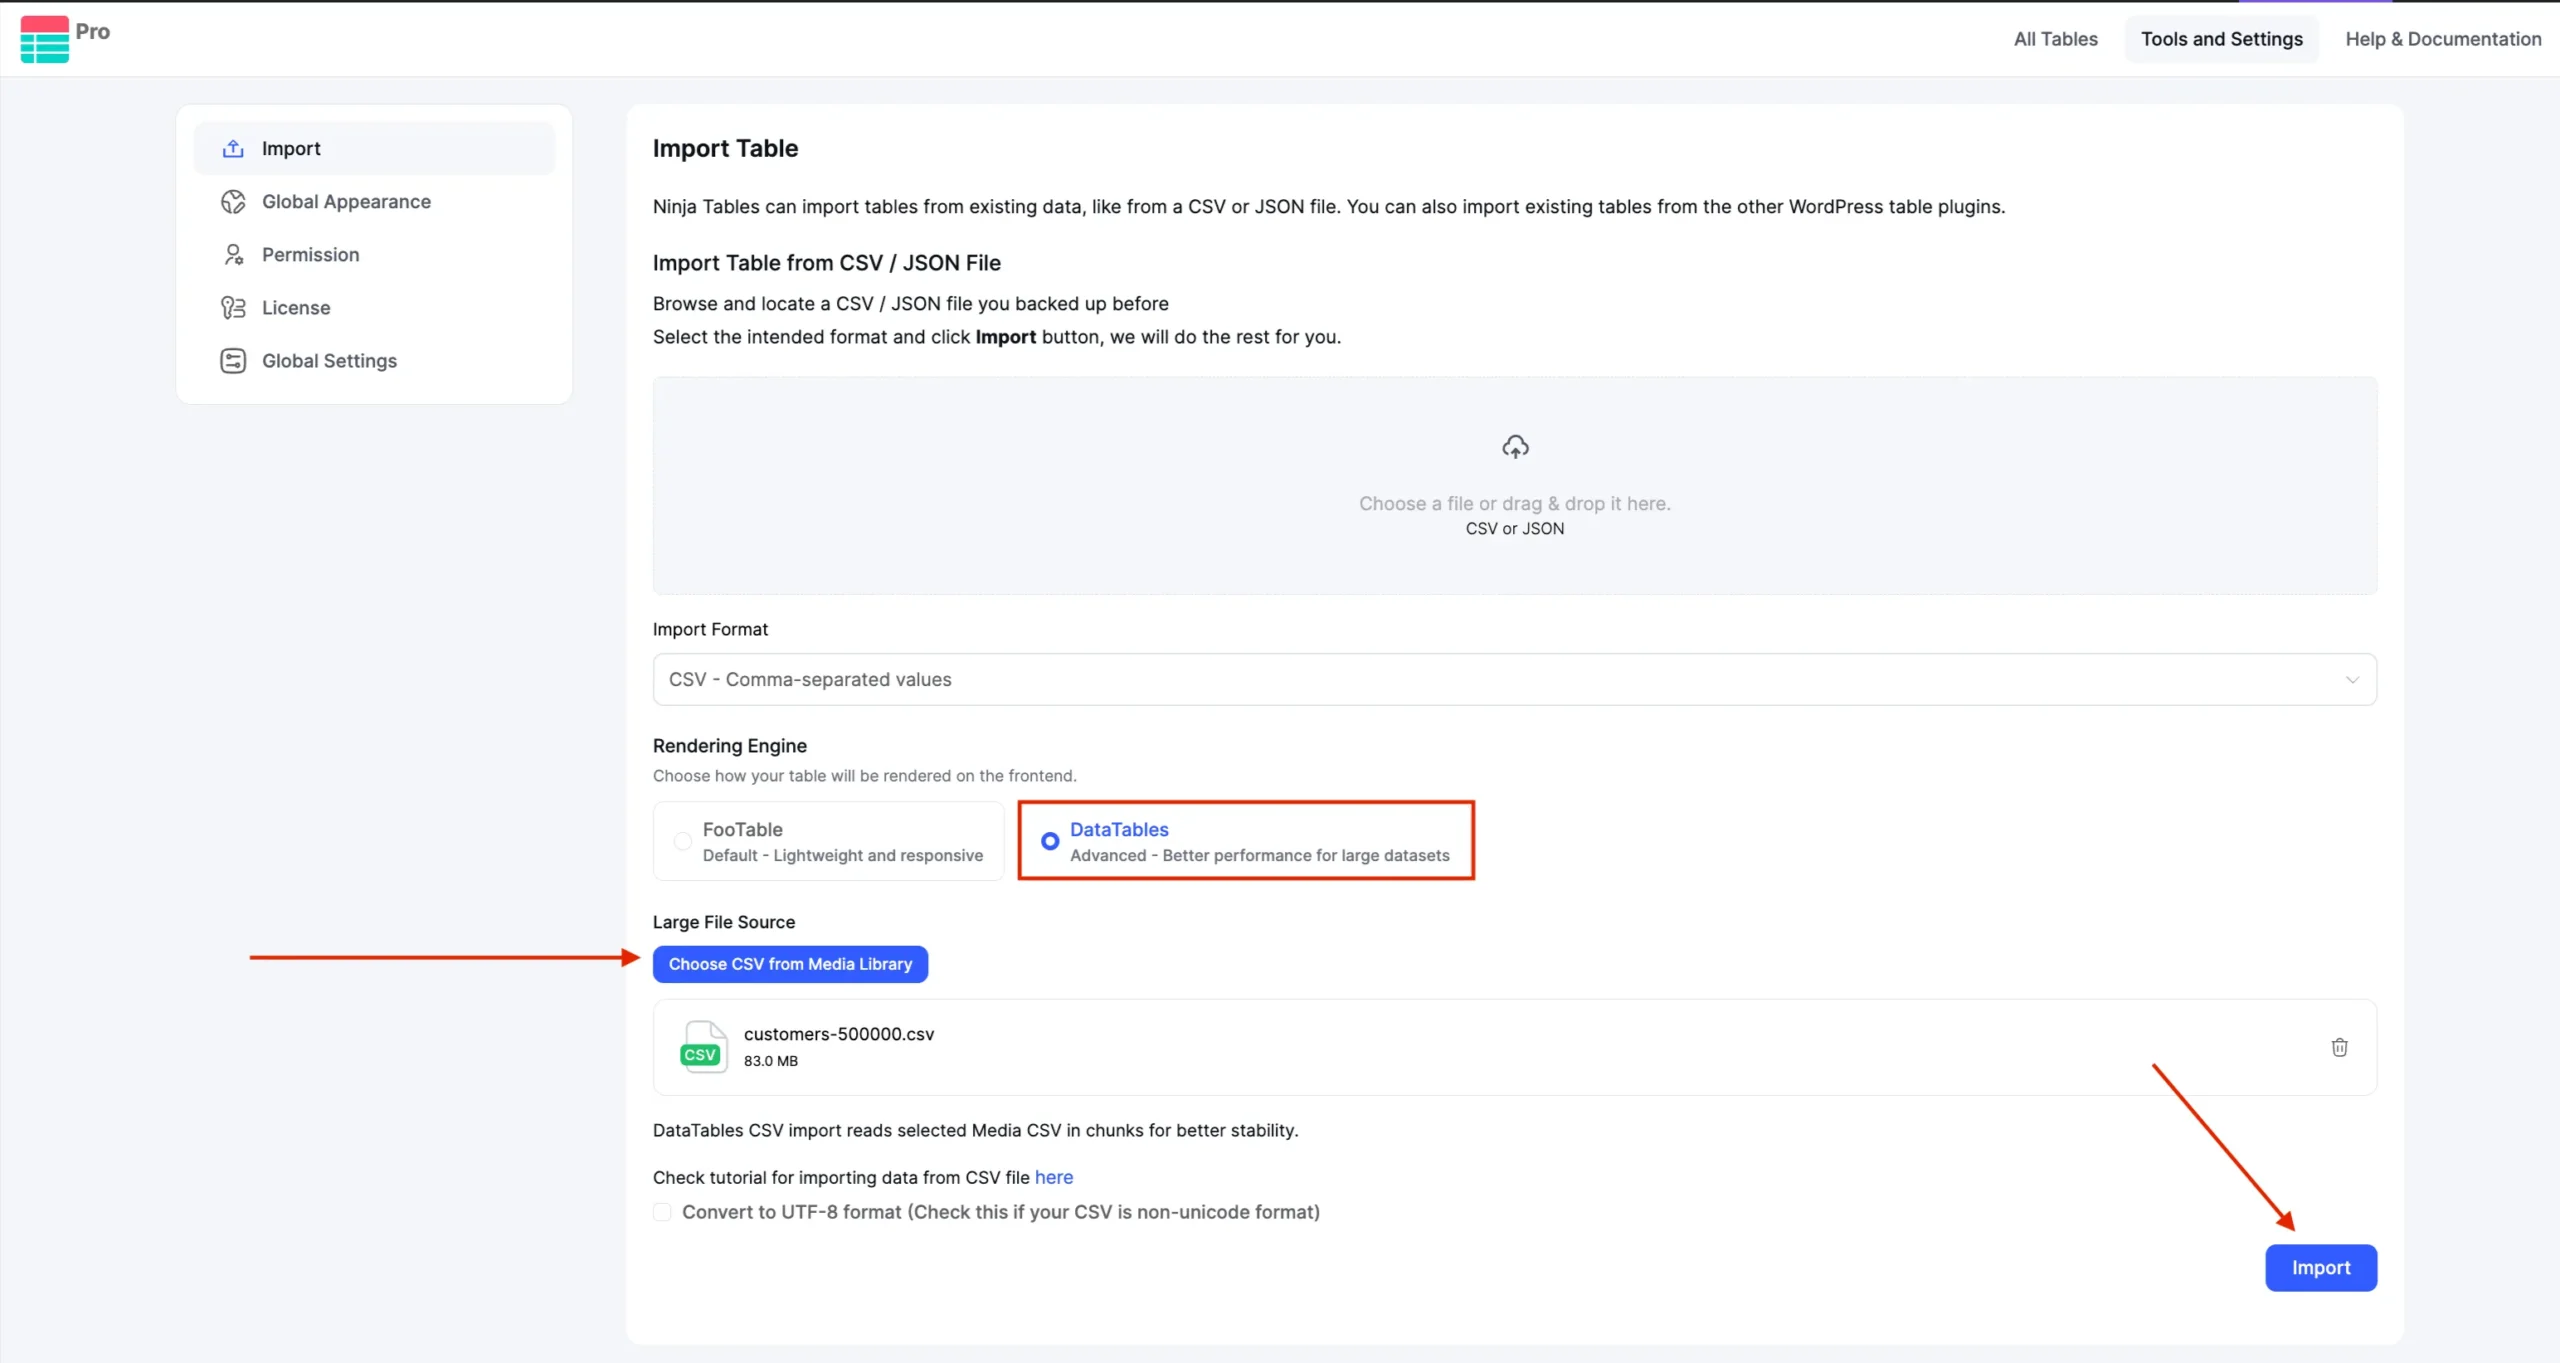Open Help & Documentation
The image size is (2560, 1363).
point(2443,39)
